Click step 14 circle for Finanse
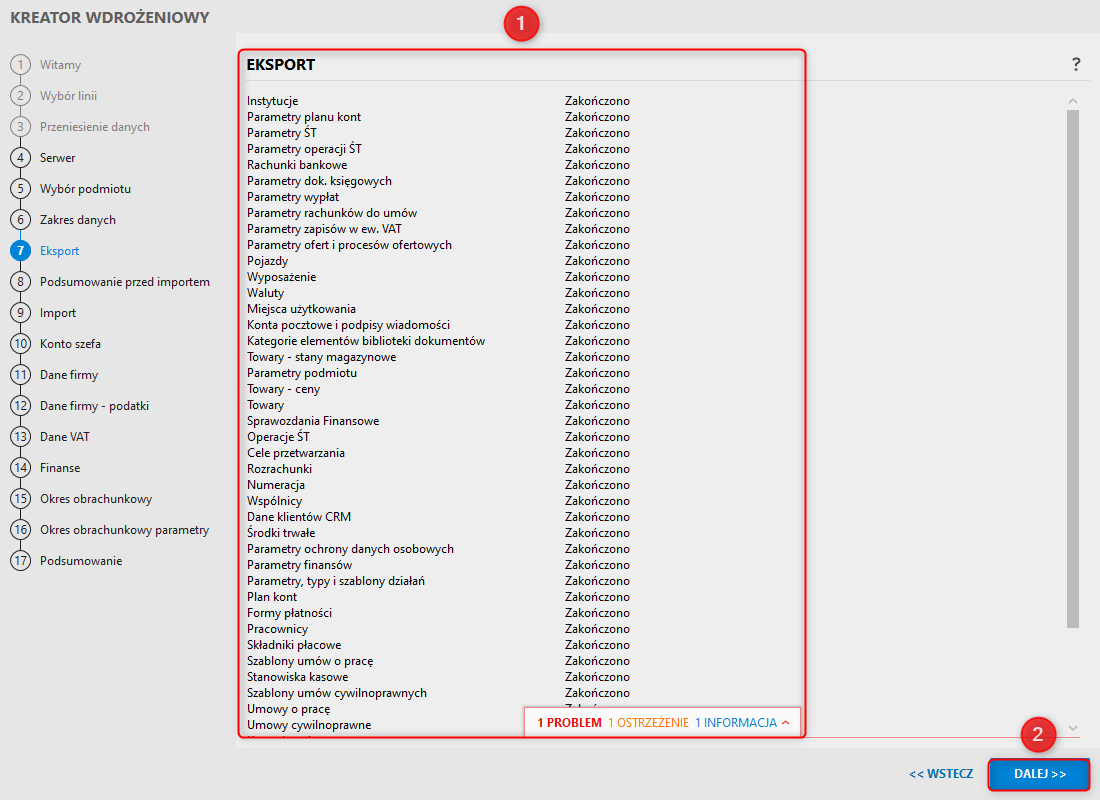The height and width of the screenshot is (800, 1100). pyautogui.click(x=20, y=467)
